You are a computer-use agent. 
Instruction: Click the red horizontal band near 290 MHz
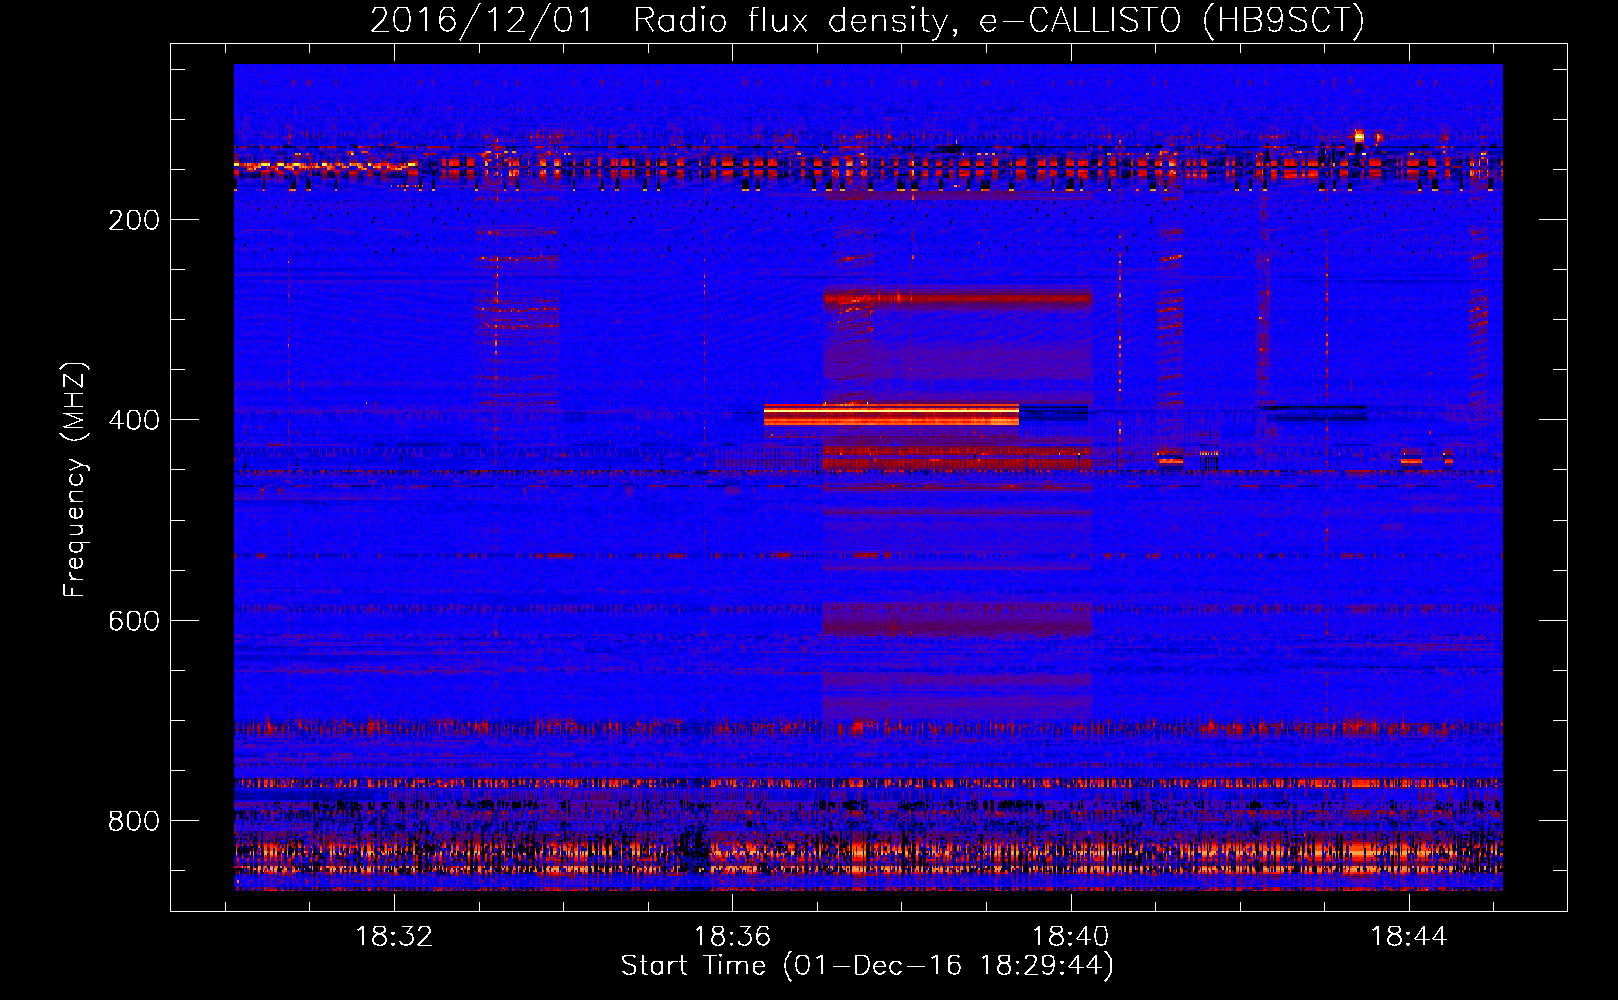(958, 298)
